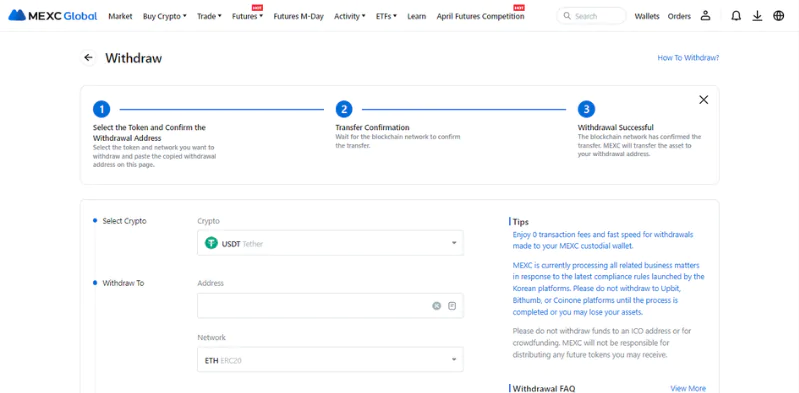The width and height of the screenshot is (799, 393).
Task: Go to Futures M-Day
Action: click(299, 16)
